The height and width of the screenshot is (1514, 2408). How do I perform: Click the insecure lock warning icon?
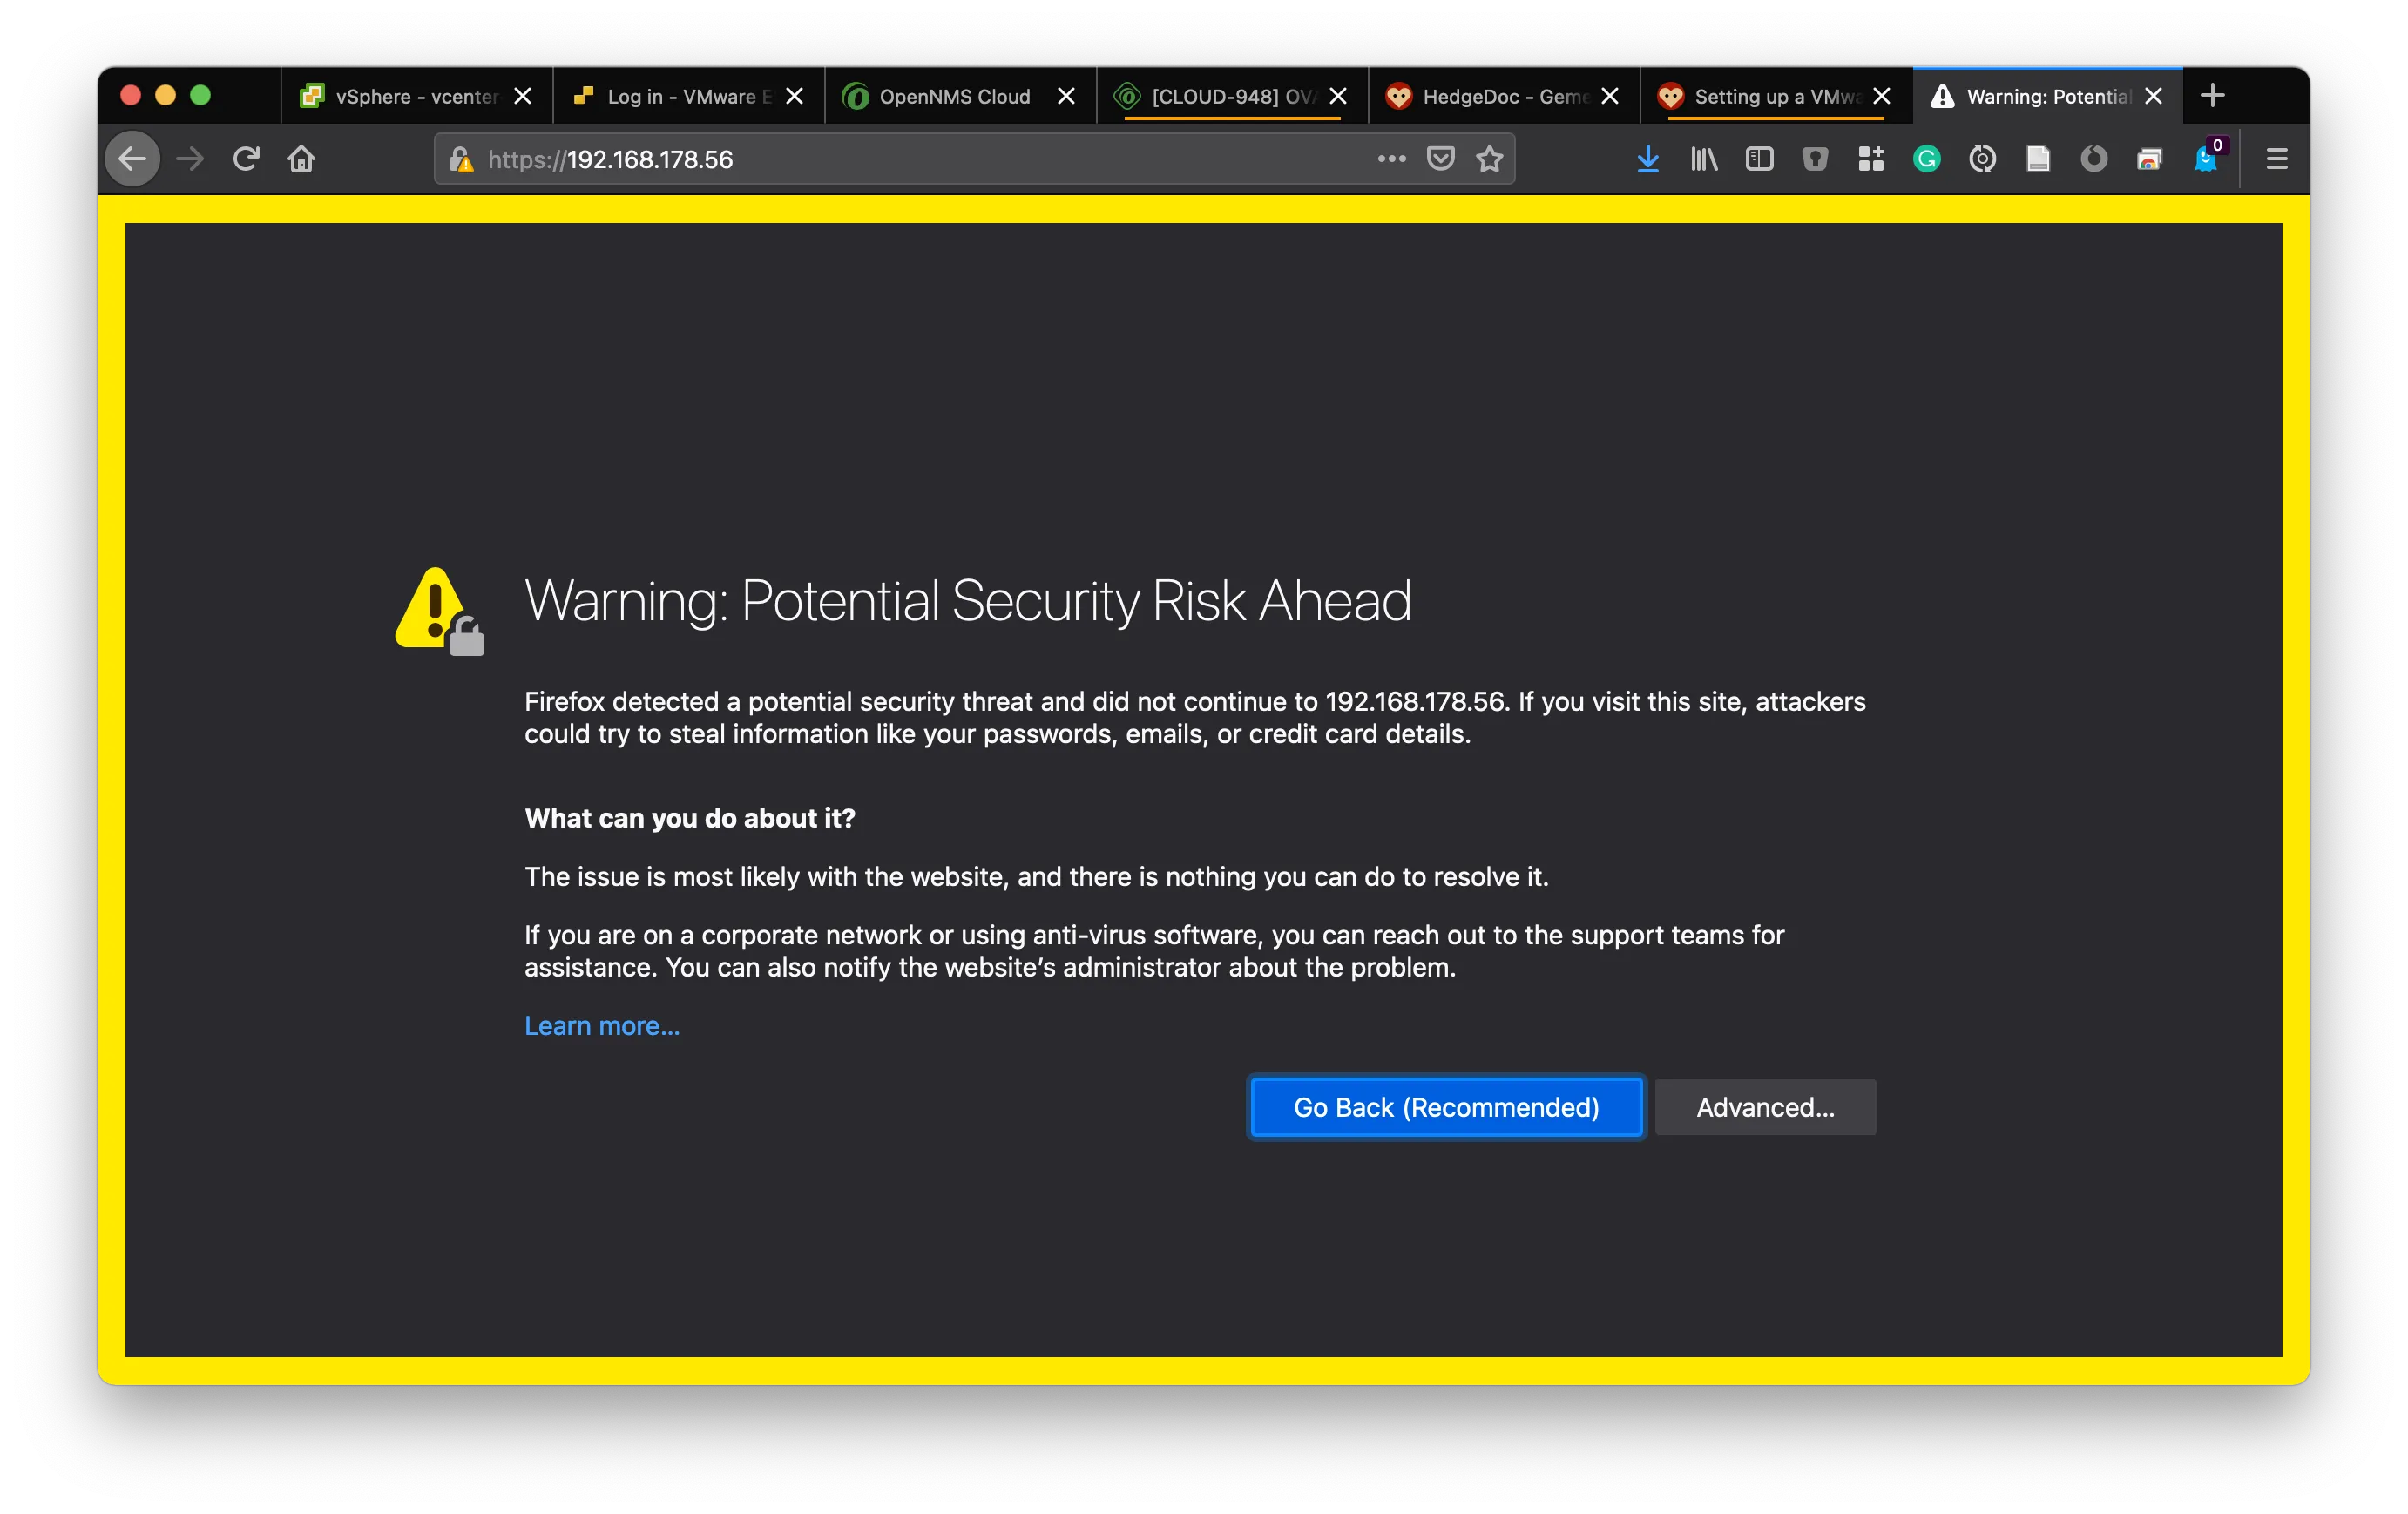point(461,159)
